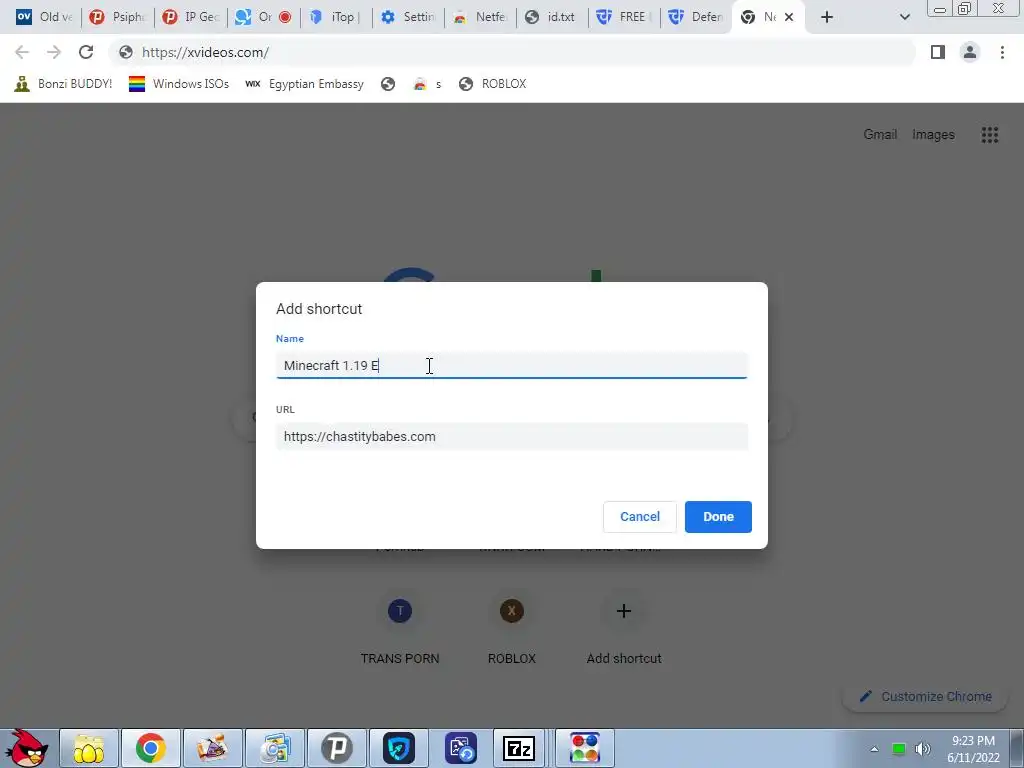Open Chrome three-dot menu
Image resolution: width=1024 pixels, height=768 pixels.
click(1002, 52)
